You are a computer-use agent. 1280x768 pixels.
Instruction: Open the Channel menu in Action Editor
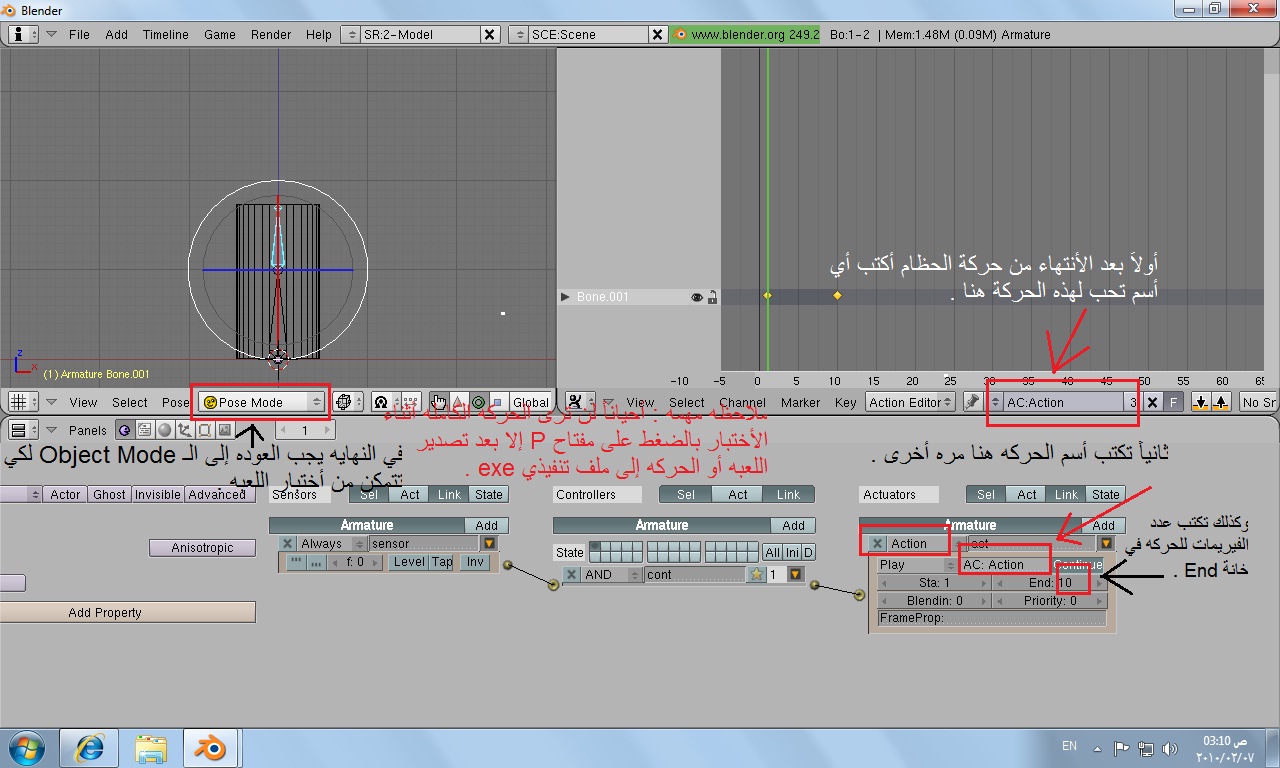click(742, 402)
